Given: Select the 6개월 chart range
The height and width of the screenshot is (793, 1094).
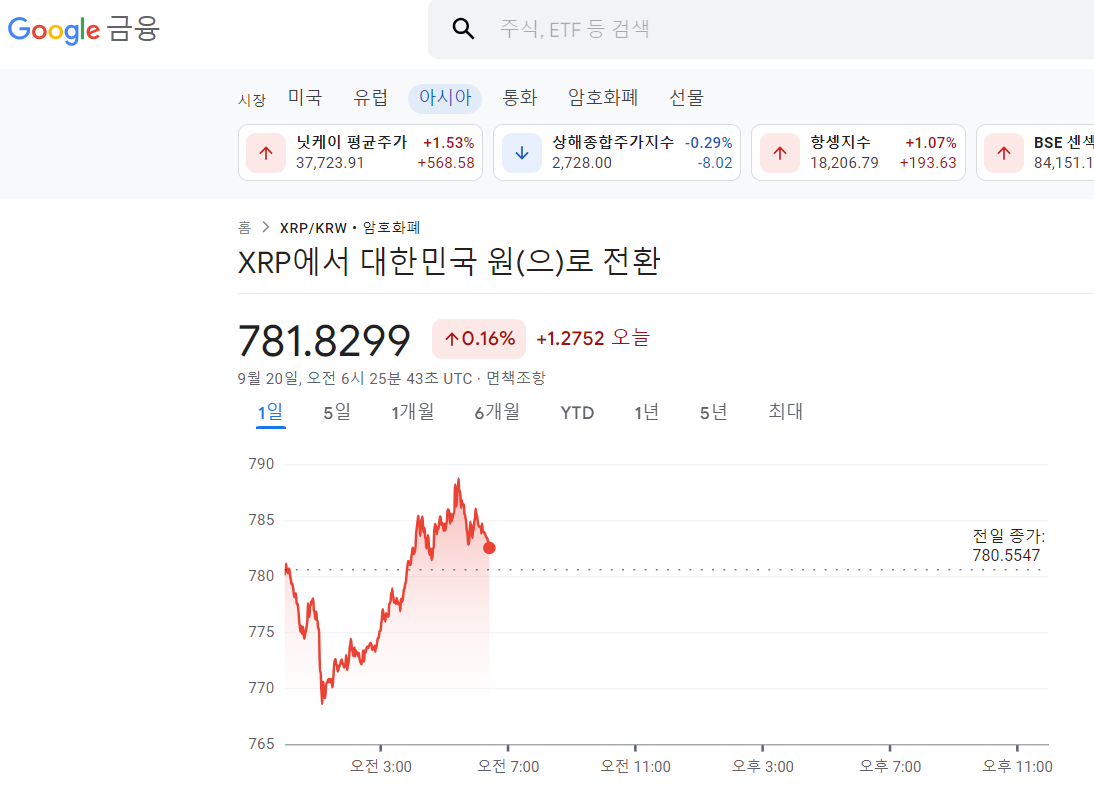Looking at the screenshot, I should click(497, 412).
